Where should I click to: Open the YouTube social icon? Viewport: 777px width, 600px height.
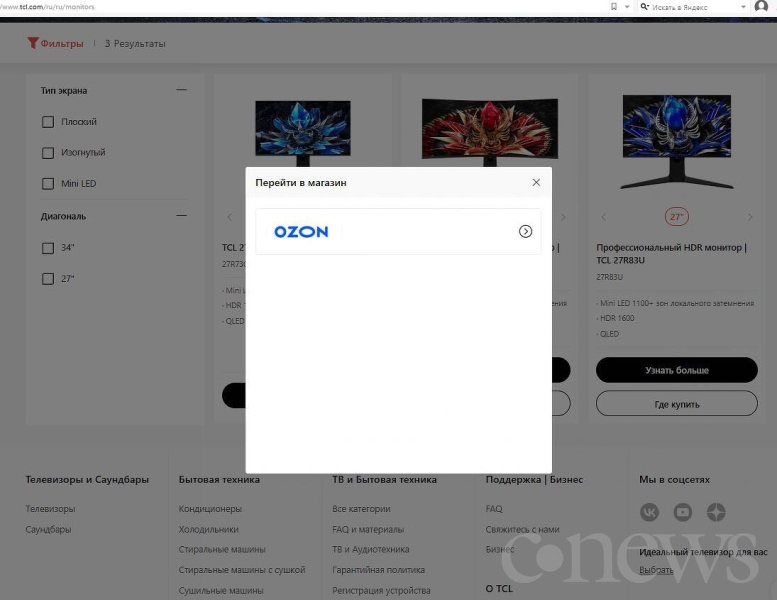coord(683,512)
